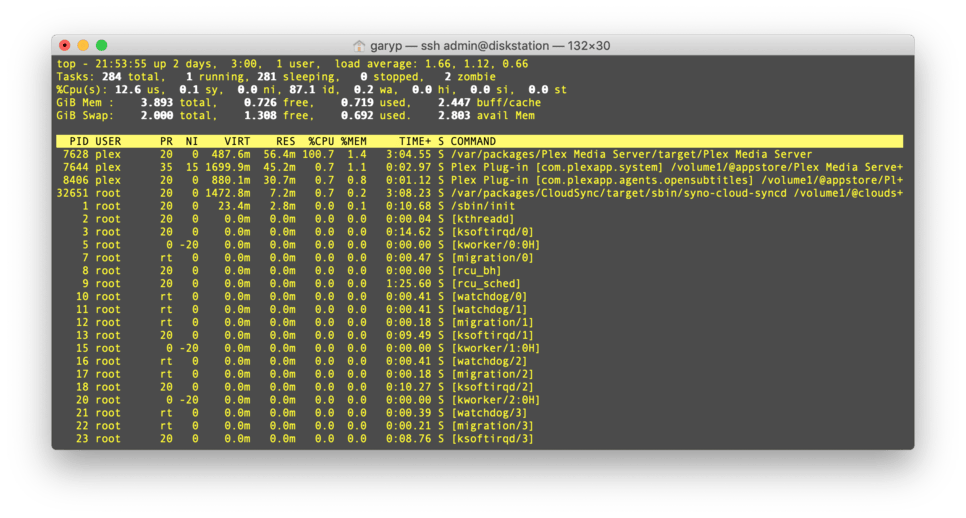Click the 56.4m RES value
The image size is (966, 518).
tap(279, 154)
